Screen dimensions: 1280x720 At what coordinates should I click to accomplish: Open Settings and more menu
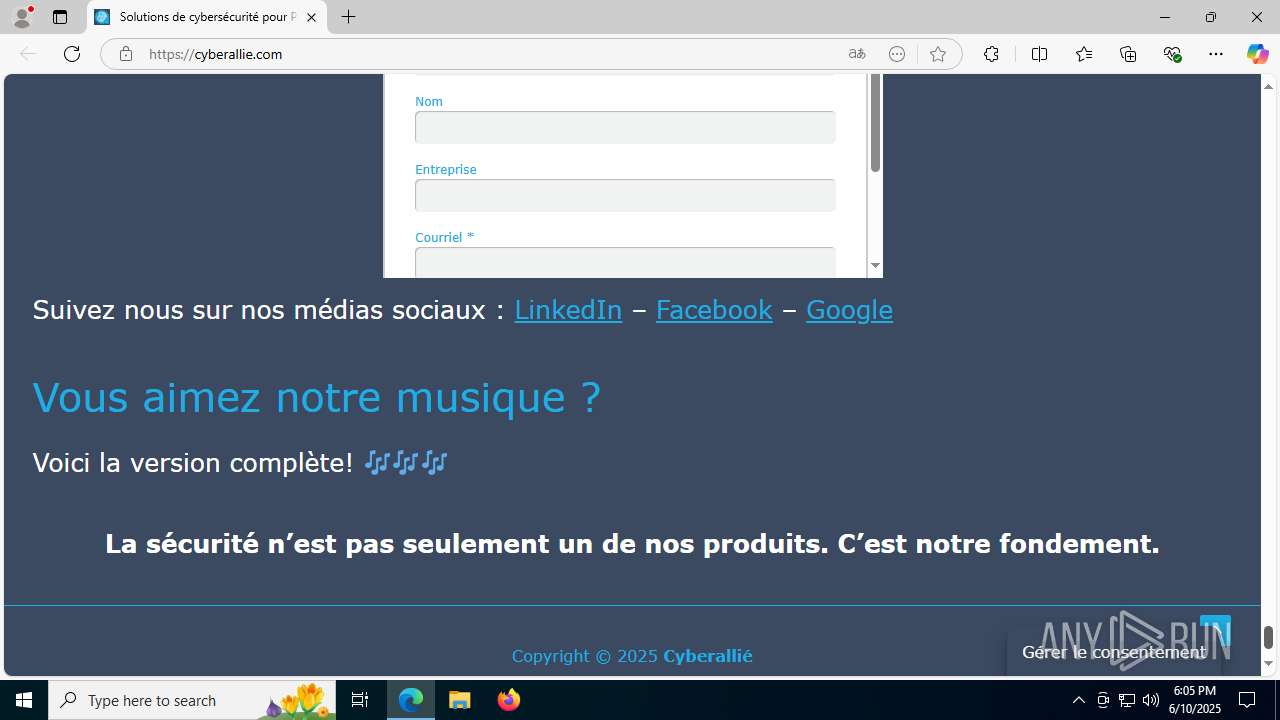coord(1216,54)
